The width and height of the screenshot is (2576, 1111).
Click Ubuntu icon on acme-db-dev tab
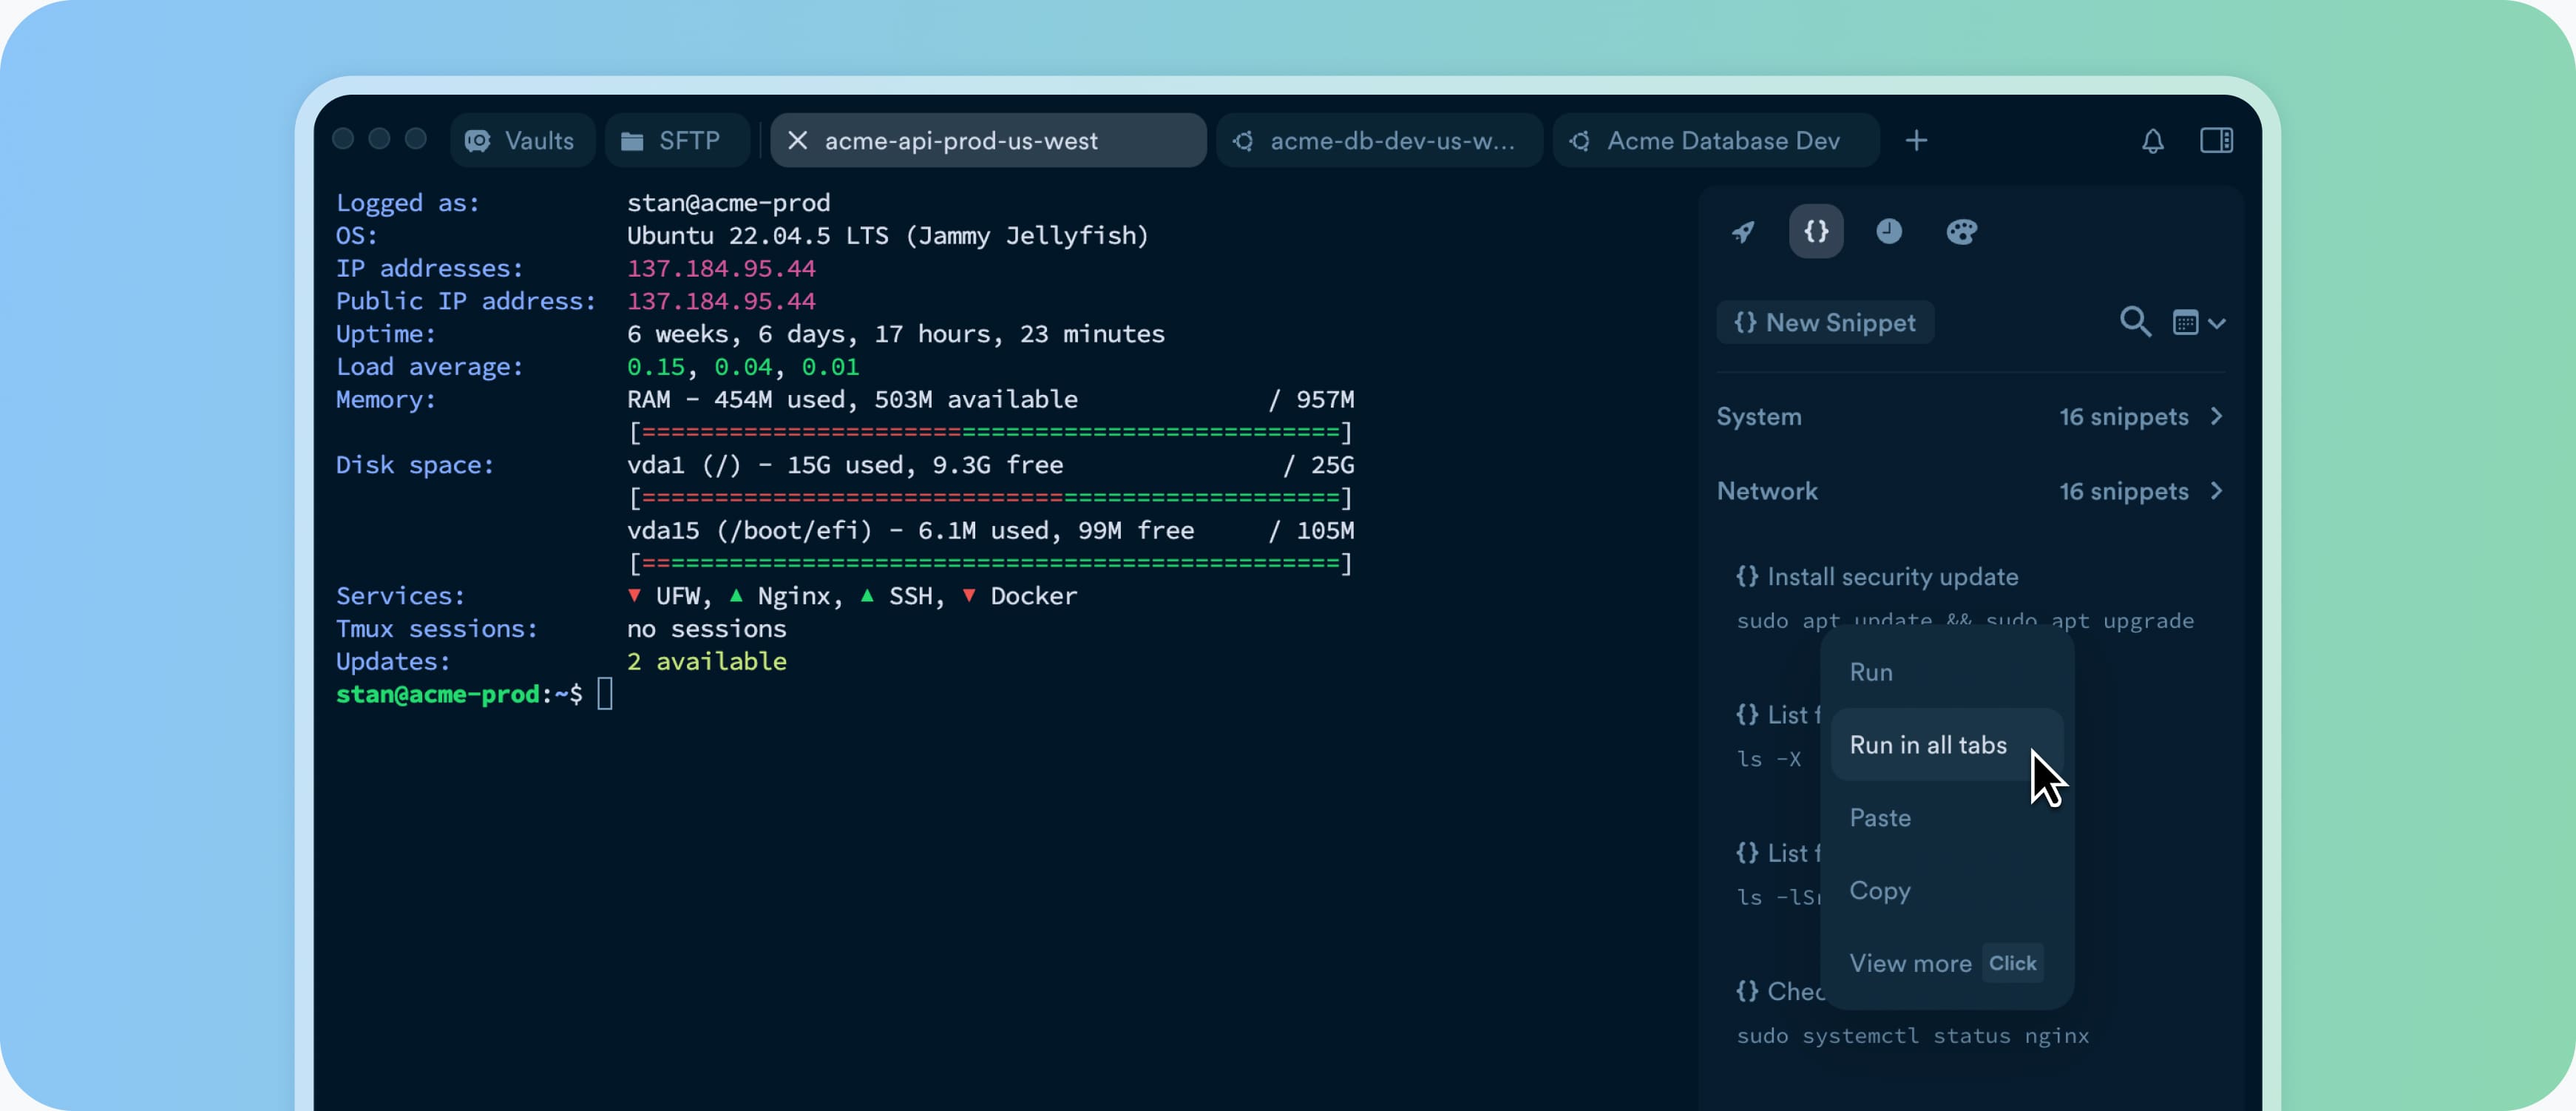tap(1243, 141)
